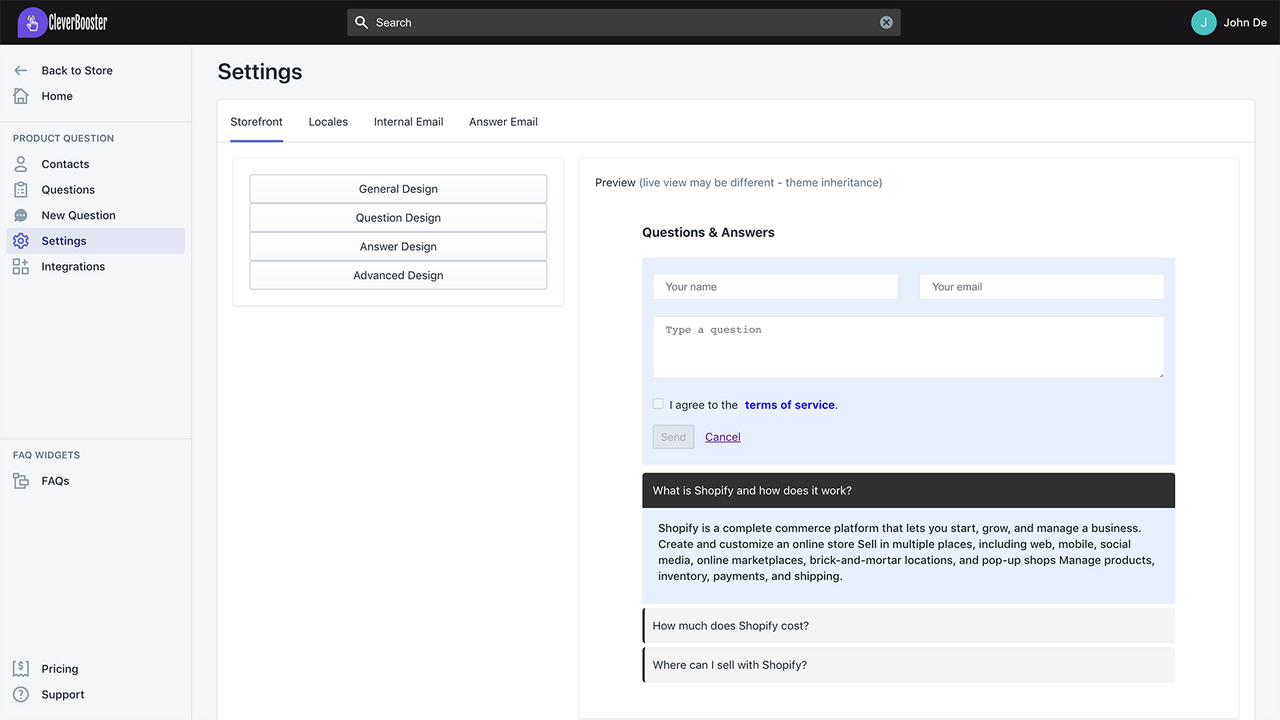Collapse 'What is Shopify and how does it work?'
Viewport: 1280px width, 720px height.
coord(908,490)
